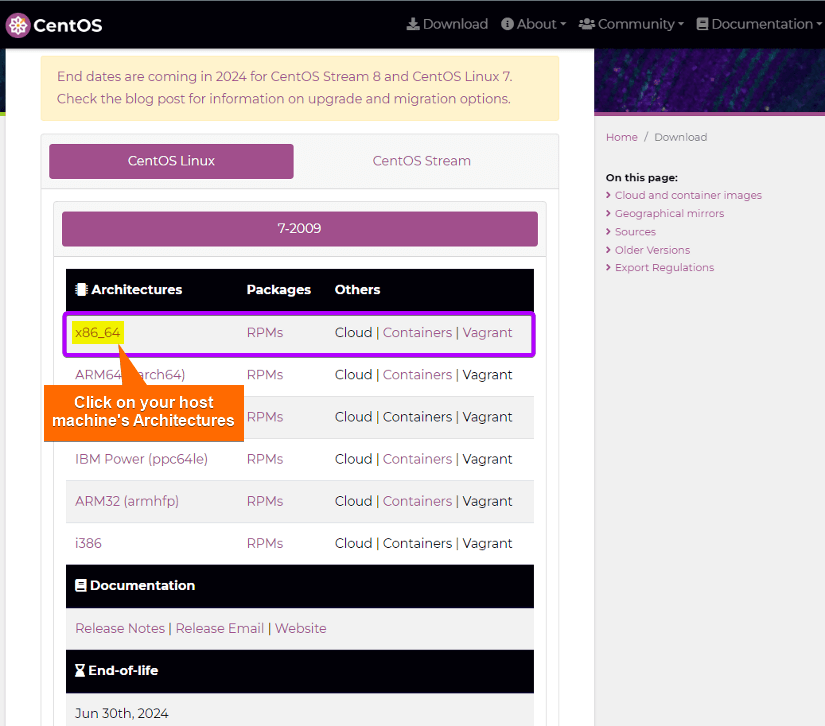Open Containers link in ARM32 row
Screen dimensions: 825x726
click(417, 501)
